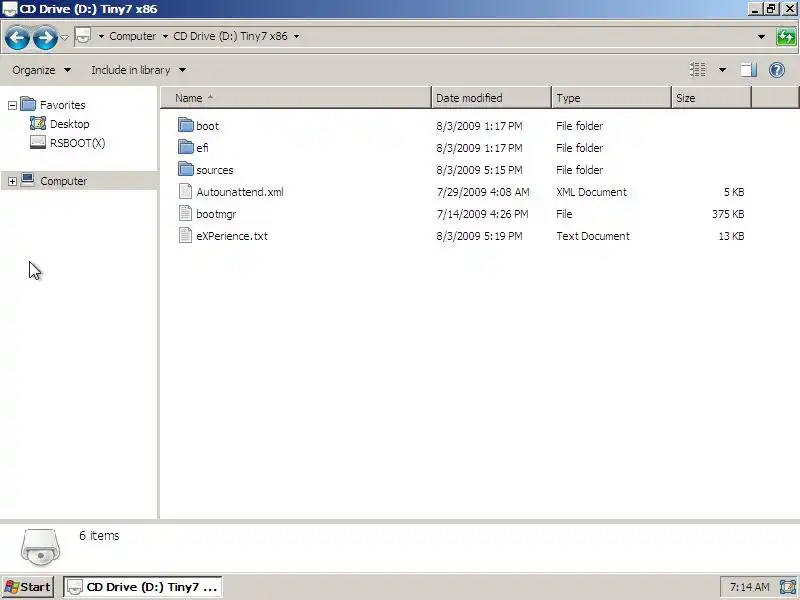Select the boot folder icon
The image size is (800, 600).
[x=186, y=125]
